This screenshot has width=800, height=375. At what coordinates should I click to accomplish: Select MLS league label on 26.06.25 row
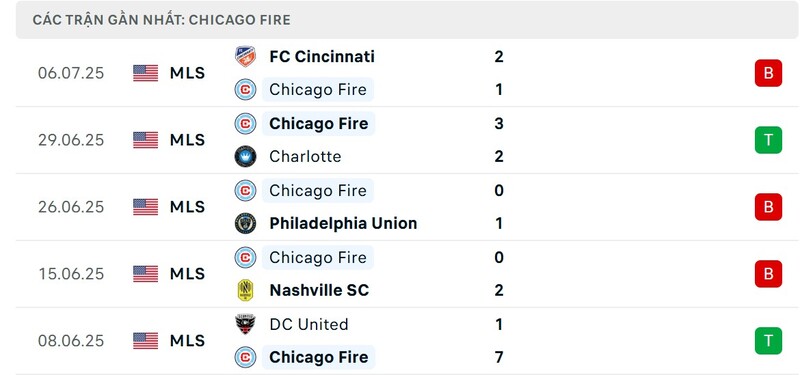click(x=187, y=207)
